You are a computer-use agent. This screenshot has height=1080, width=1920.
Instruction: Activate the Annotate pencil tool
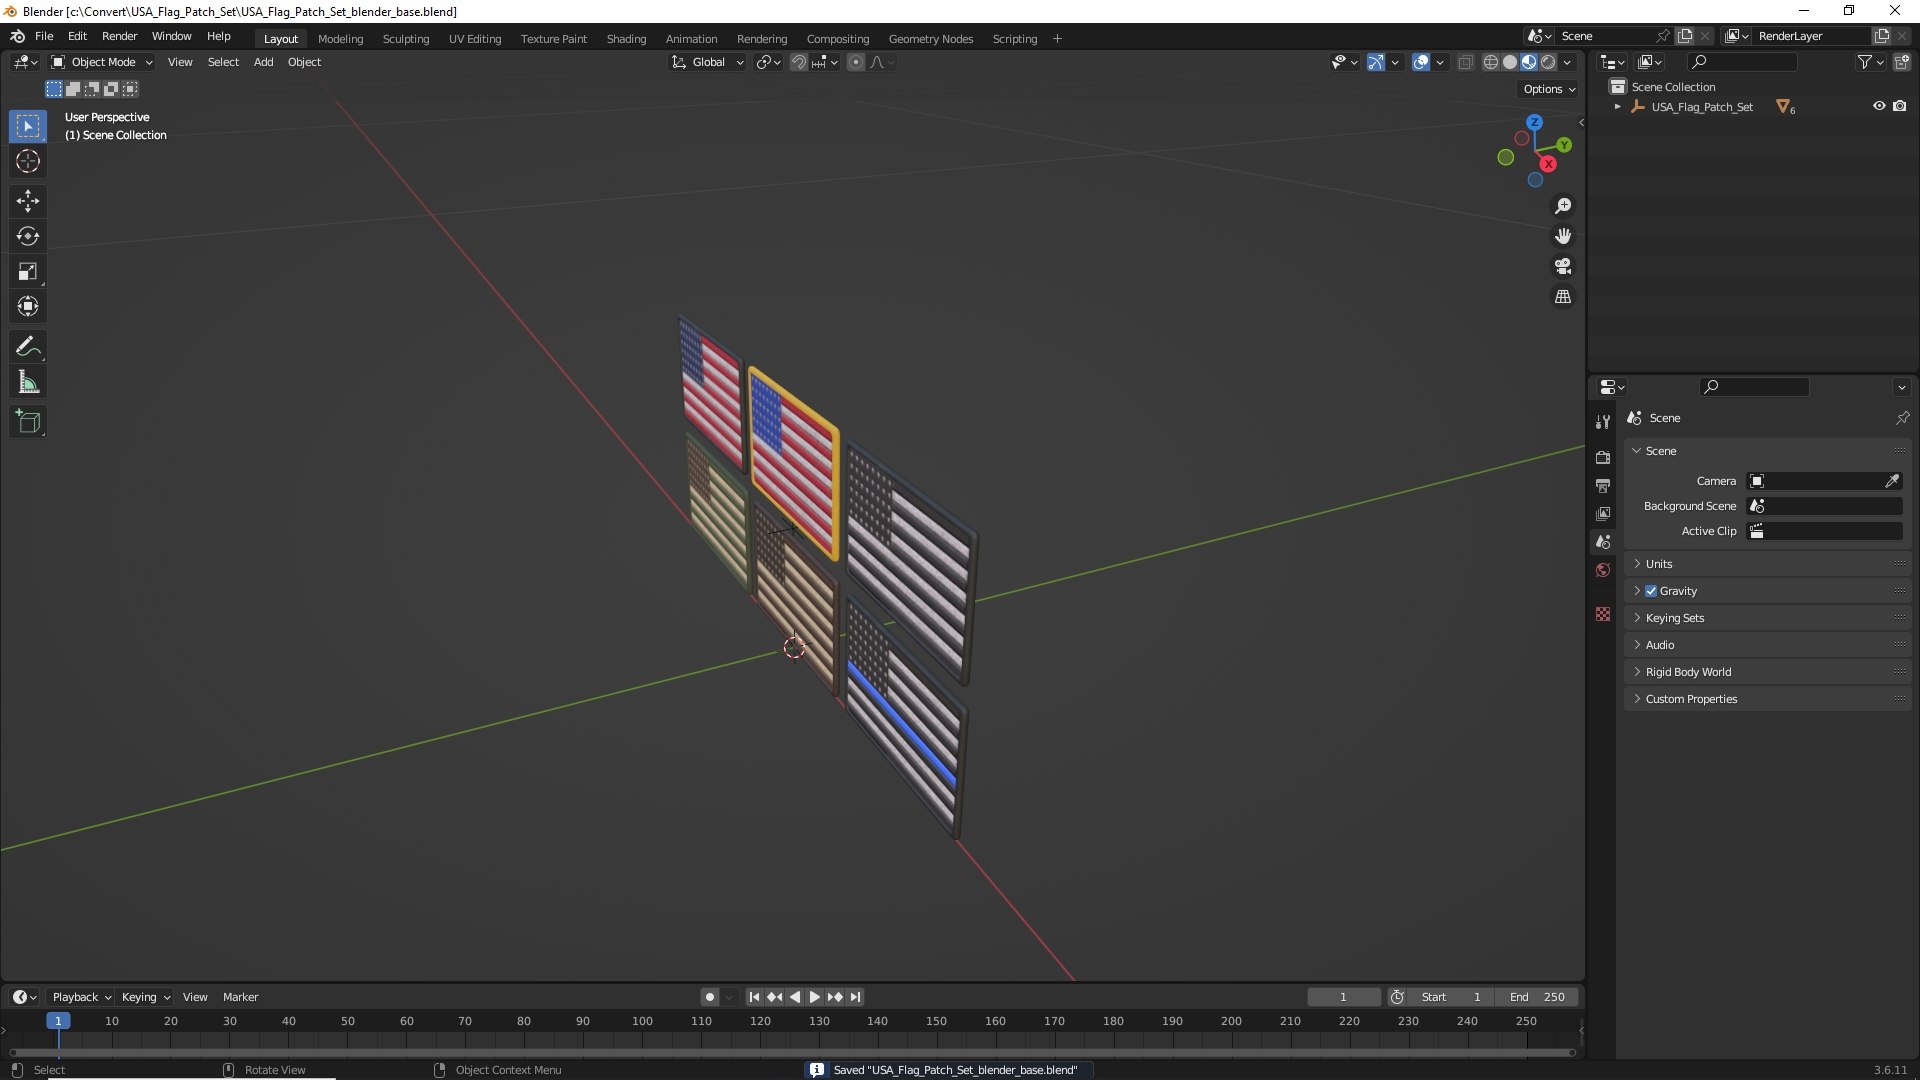(x=28, y=347)
